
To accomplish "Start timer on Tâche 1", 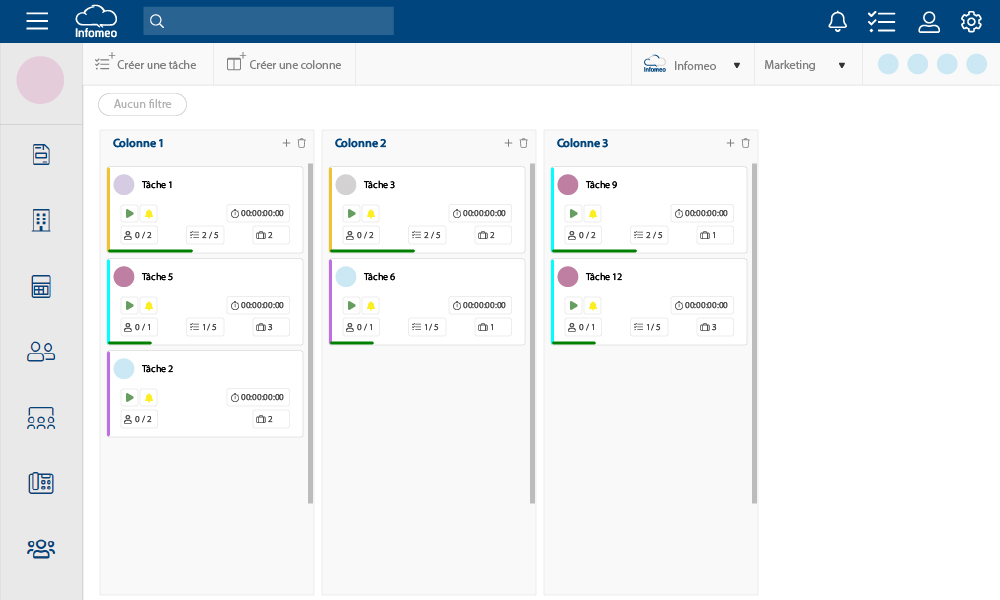I will click(129, 213).
